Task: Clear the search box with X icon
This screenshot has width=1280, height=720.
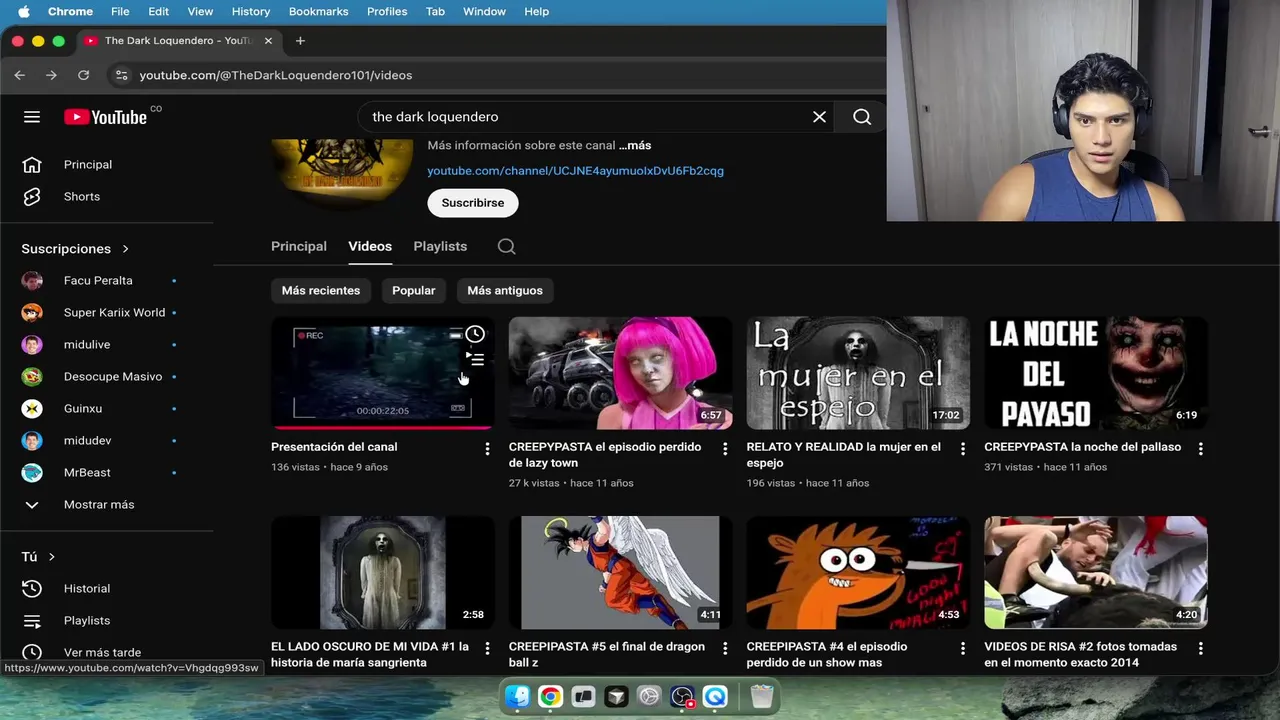Action: [819, 117]
